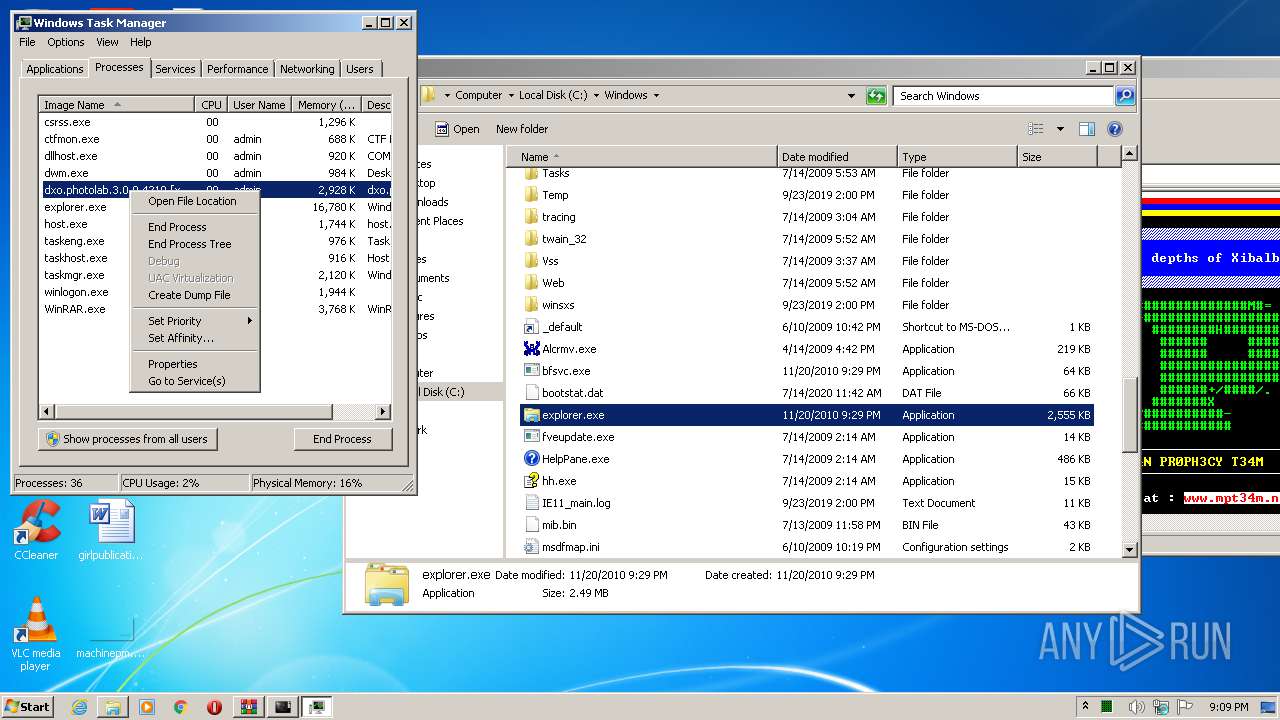Expand the Computer breadcrumb arrow
The height and width of the screenshot is (720, 1280).
(510, 96)
